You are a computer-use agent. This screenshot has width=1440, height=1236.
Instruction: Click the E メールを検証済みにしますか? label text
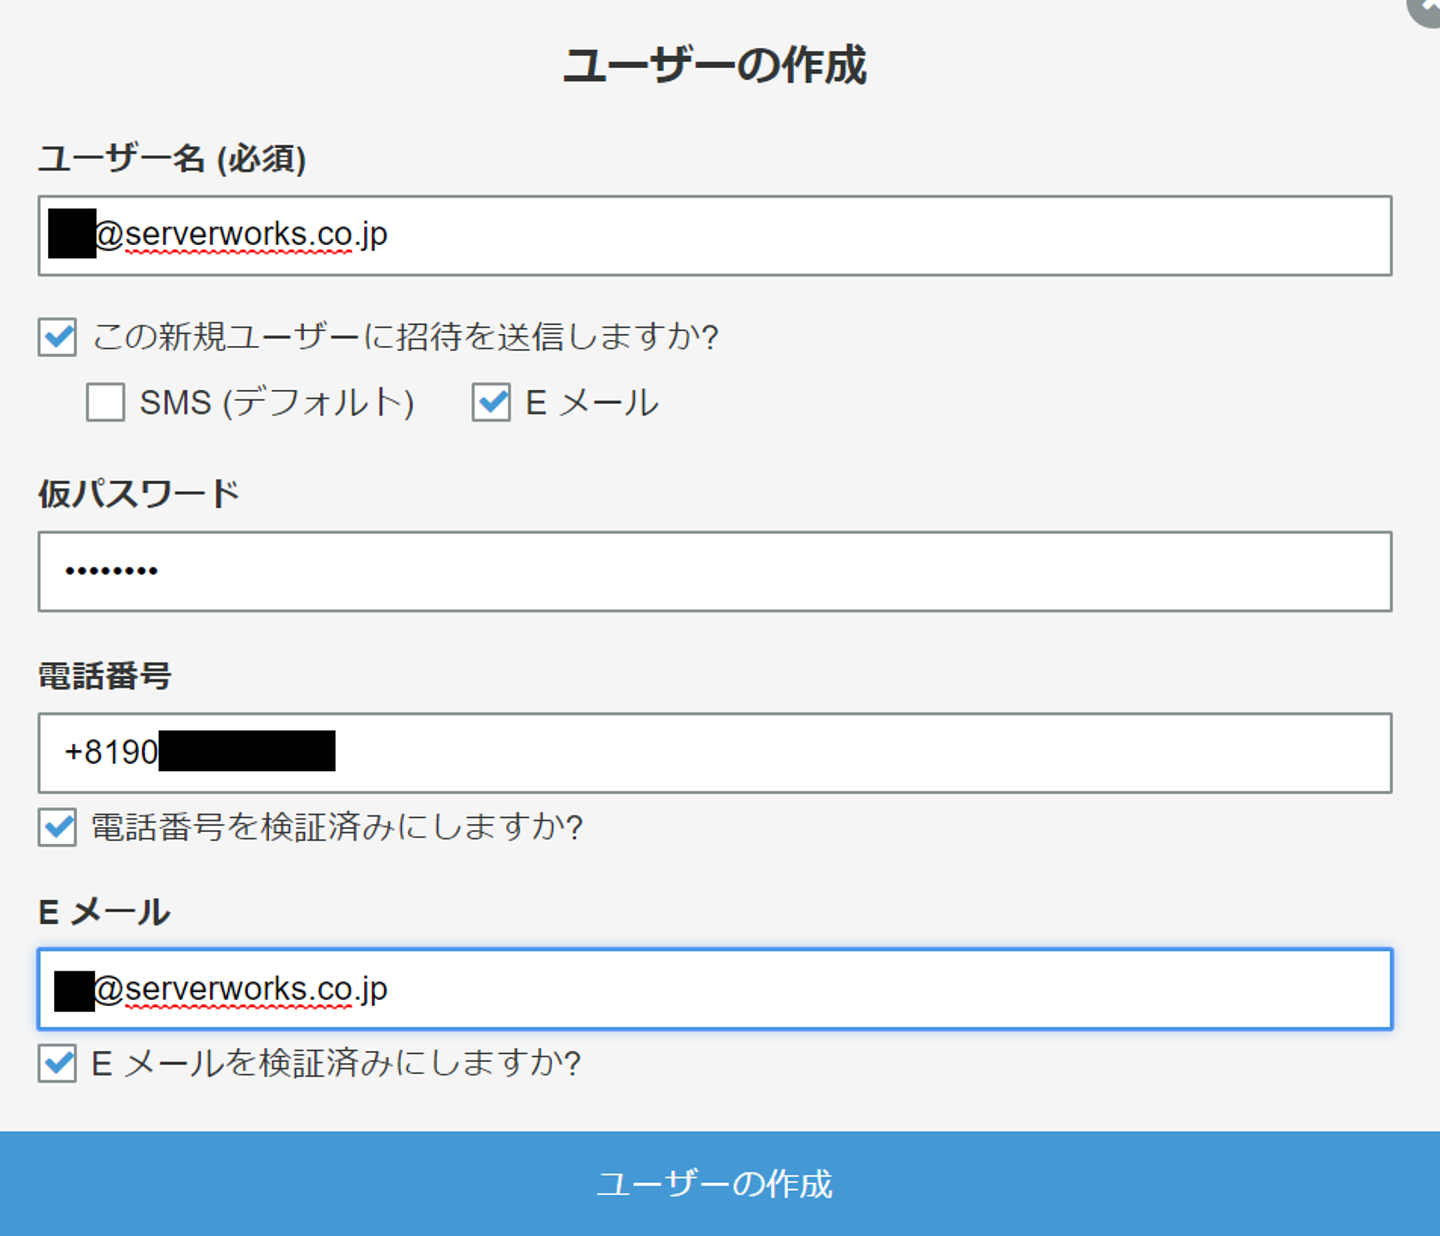[x=336, y=1063]
